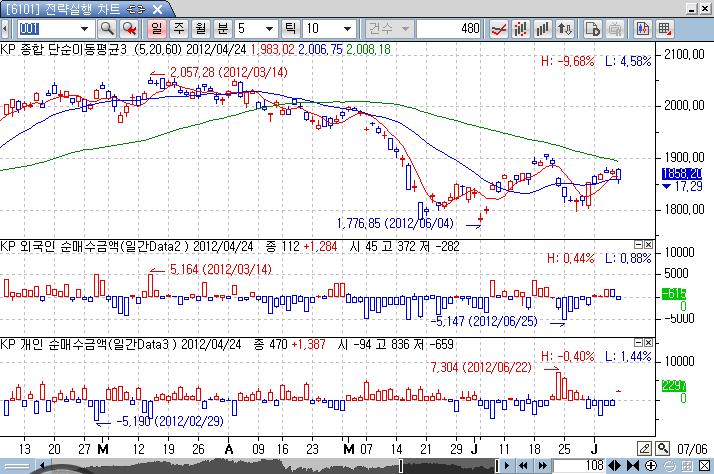Switch chart to 주 (weekly) period
This screenshot has width=714, height=474.
pos(177,29)
